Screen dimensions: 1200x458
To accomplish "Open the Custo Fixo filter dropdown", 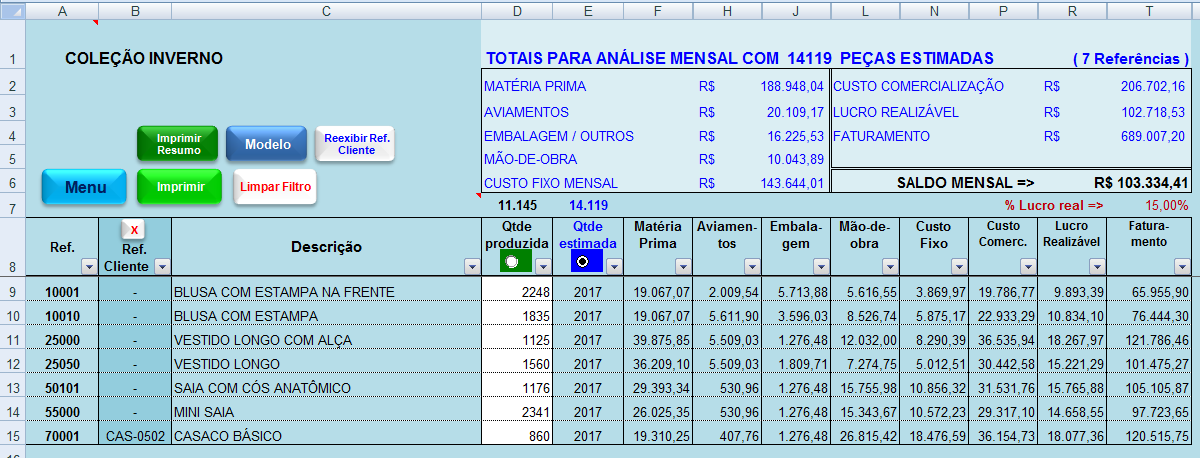I will point(959,267).
